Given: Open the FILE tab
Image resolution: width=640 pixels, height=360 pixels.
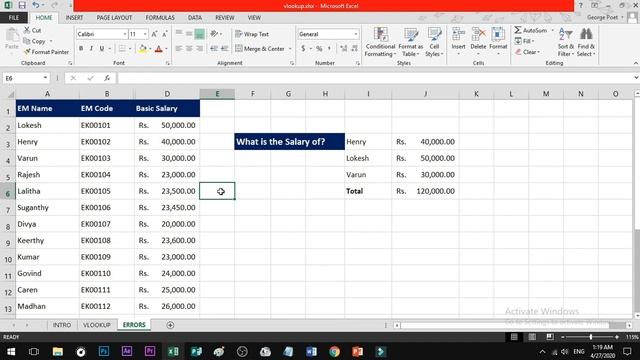Looking at the screenshot, I should pyautogui.click(x=14, y=18).
